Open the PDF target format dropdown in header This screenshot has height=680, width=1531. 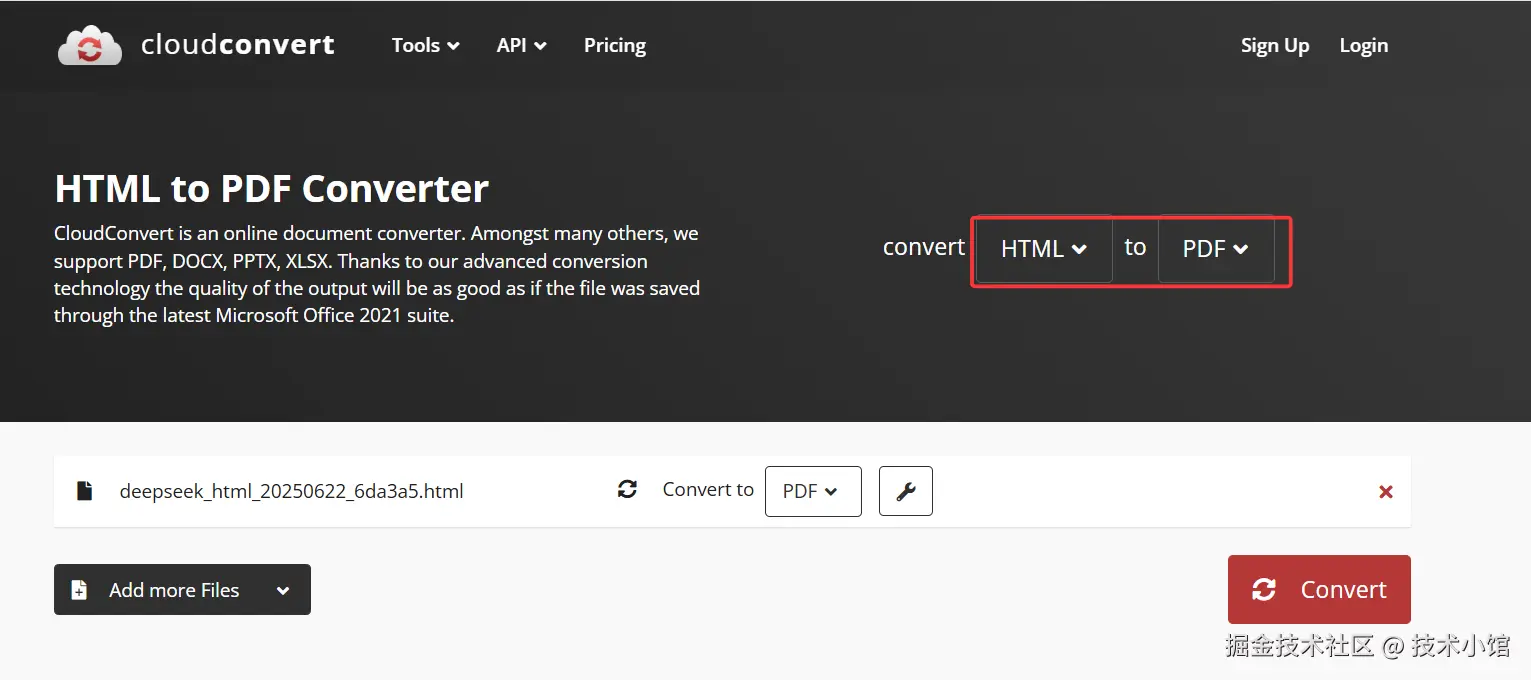click(x=1216, y=249)
